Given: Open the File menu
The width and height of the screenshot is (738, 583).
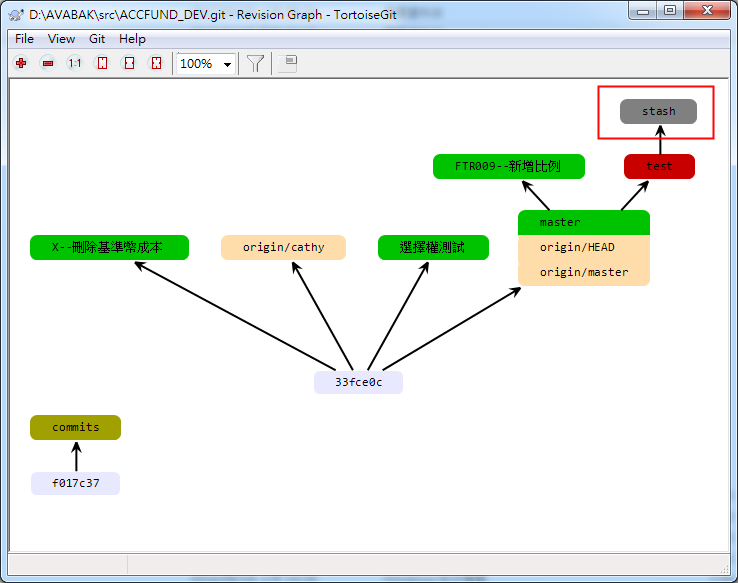Looking at the screenshot, I should (24, 39).
